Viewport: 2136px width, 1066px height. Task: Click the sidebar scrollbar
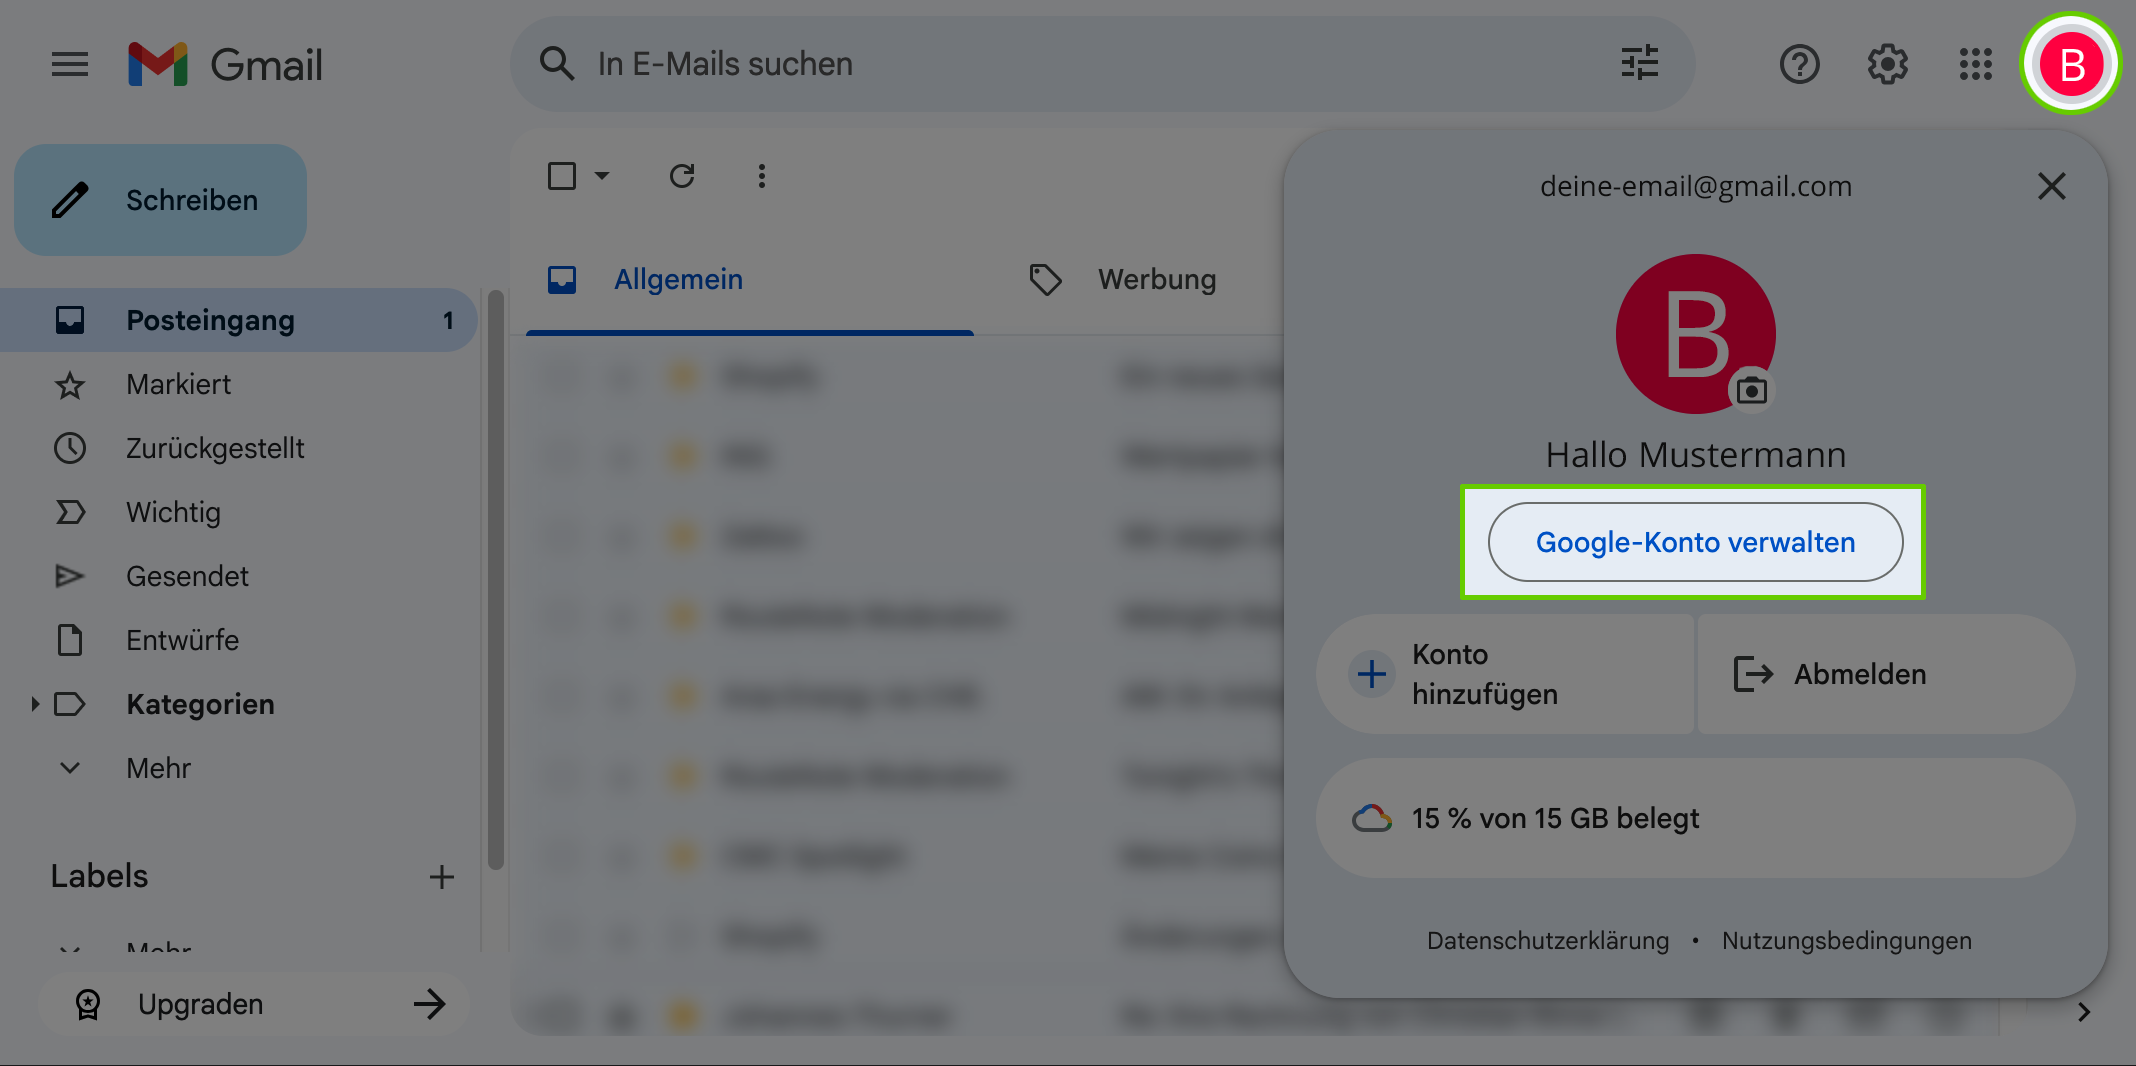point(495,580)
